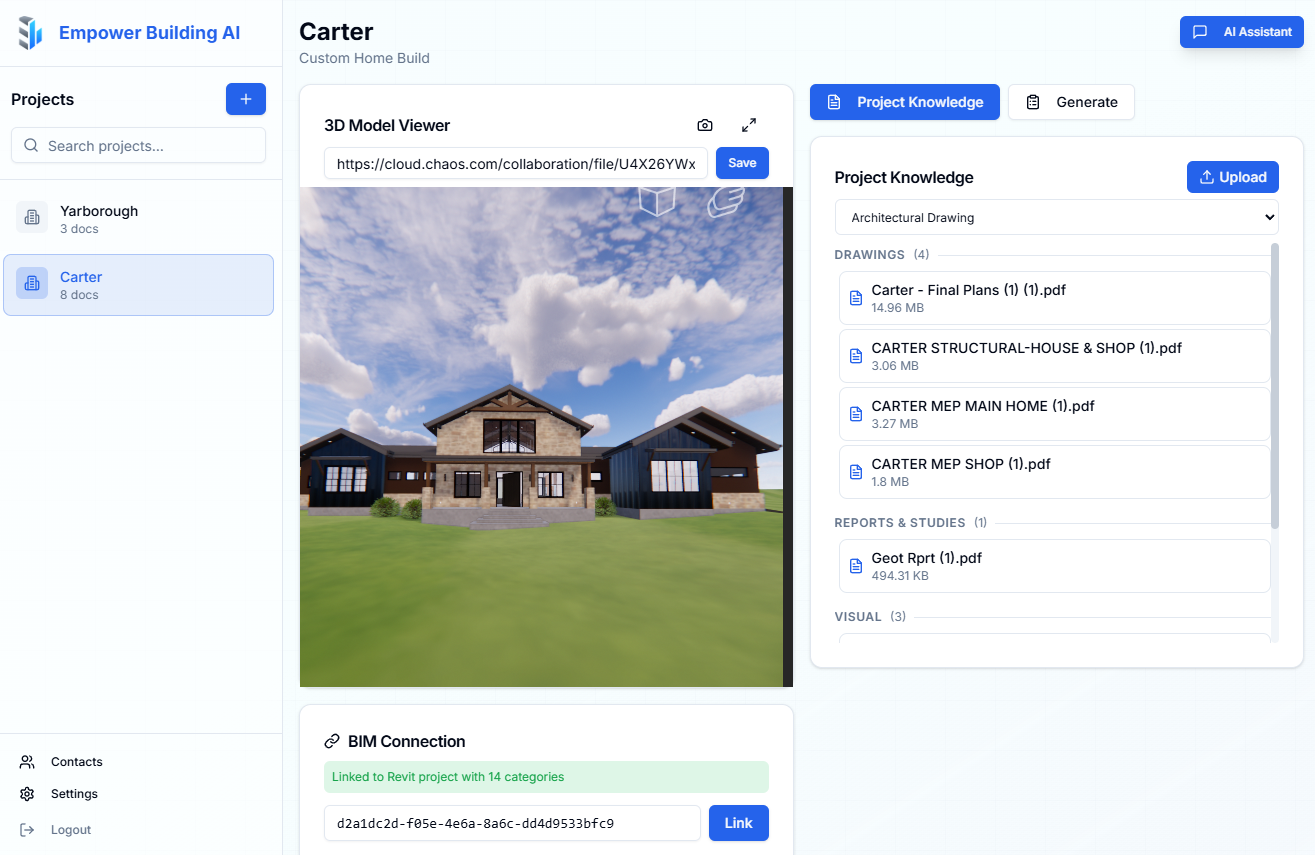Switch to the Project Knowledge tab
Screen dimensions: 1315x855
(904, 101)
